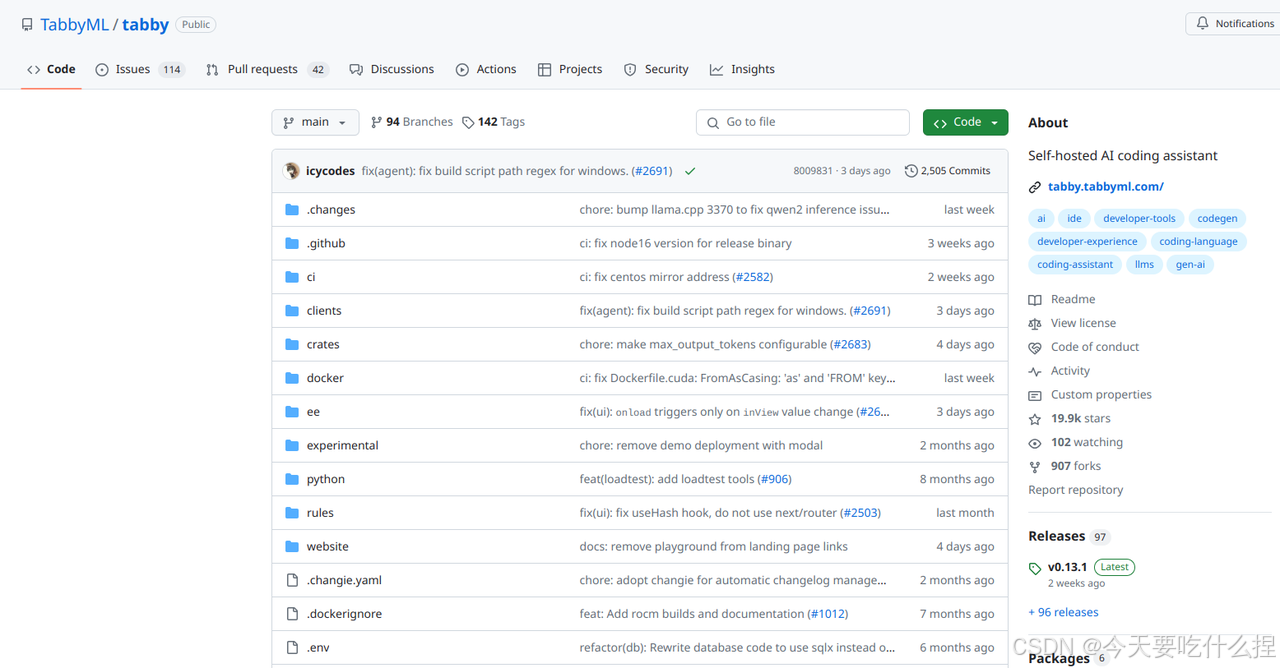Click the experimental folder icon
This screenshot has width=1280, height=668.
click(292, 445)
